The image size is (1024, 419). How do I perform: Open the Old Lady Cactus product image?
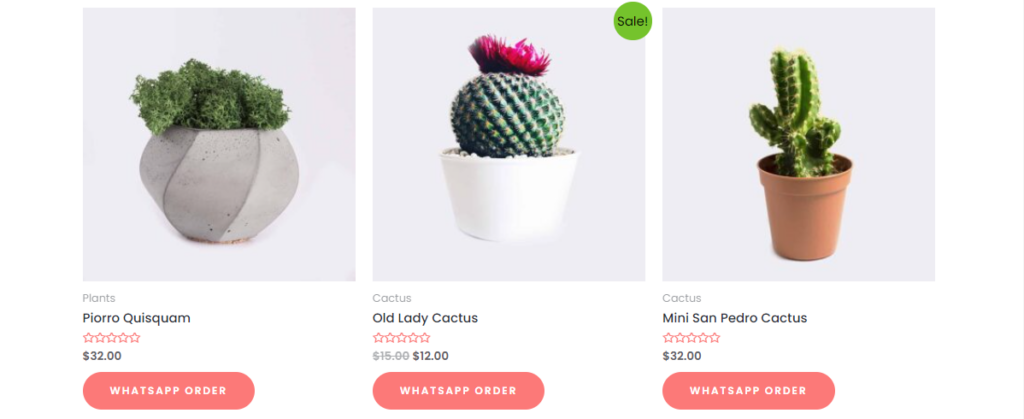coord(508,144)
